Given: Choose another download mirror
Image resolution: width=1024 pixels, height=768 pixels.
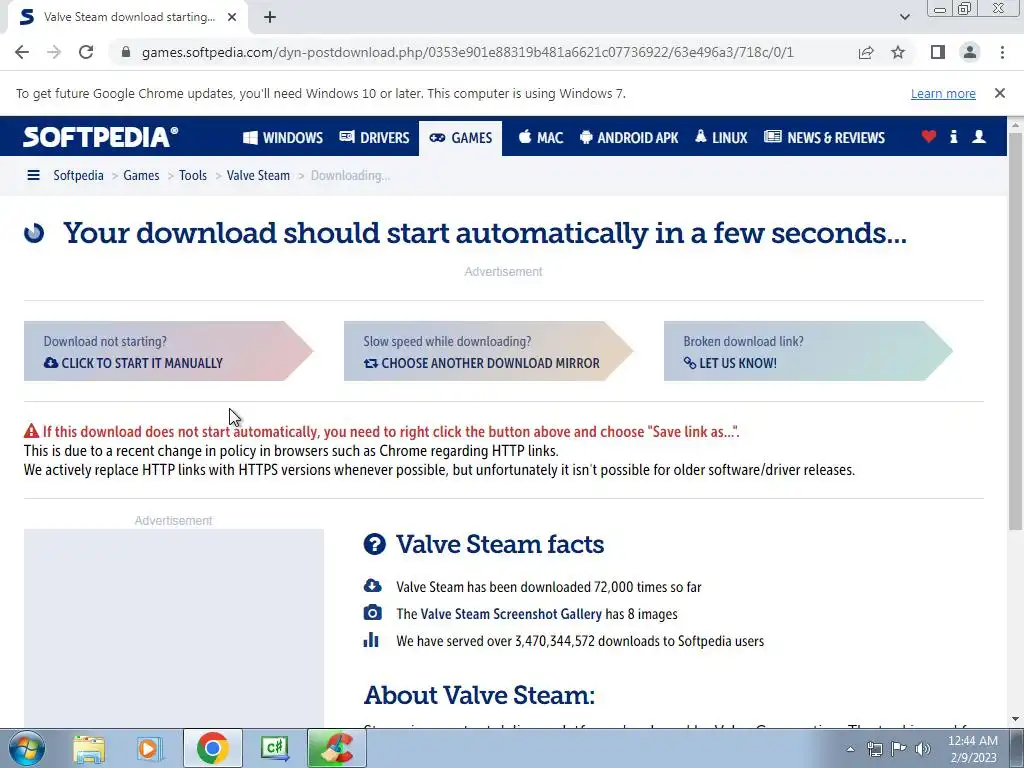Looking at the screenshot, I should [x=488, y=351].
